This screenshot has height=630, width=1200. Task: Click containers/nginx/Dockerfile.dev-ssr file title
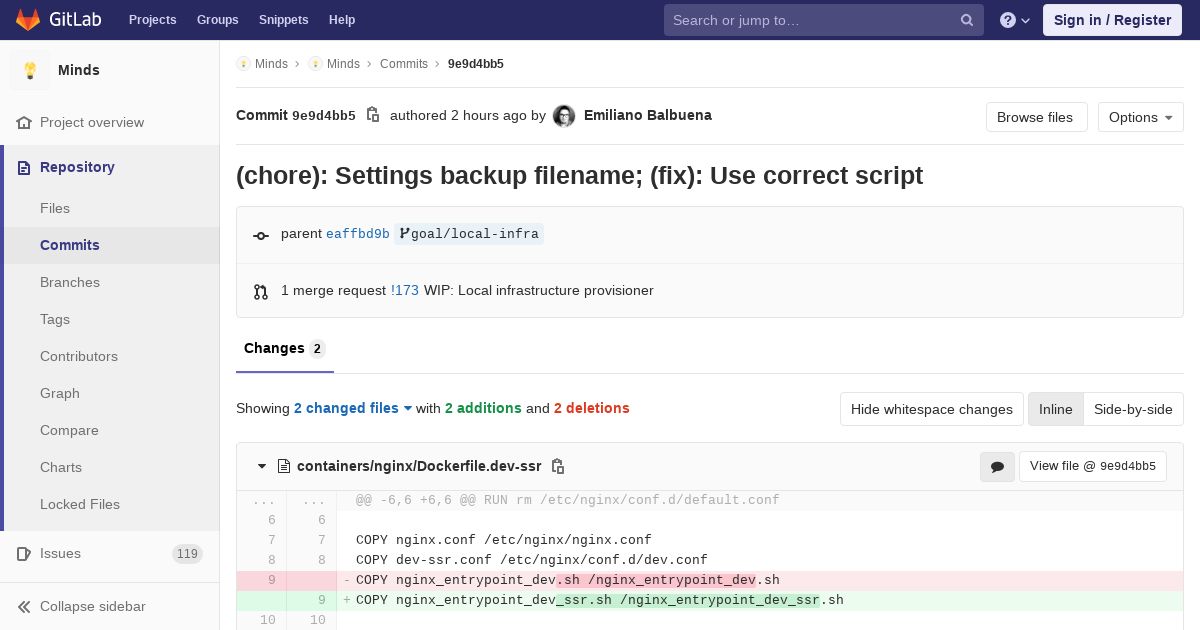[419, 466]
